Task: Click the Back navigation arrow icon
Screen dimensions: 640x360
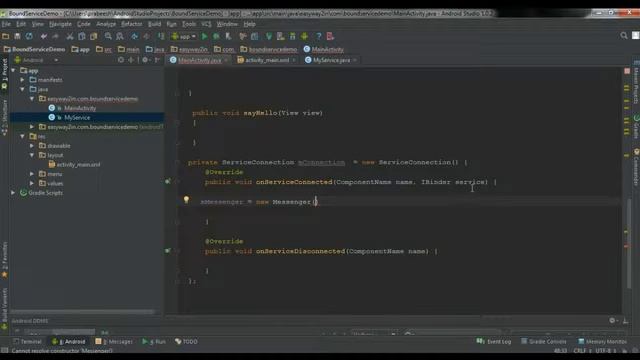Action: coord(134,36)
